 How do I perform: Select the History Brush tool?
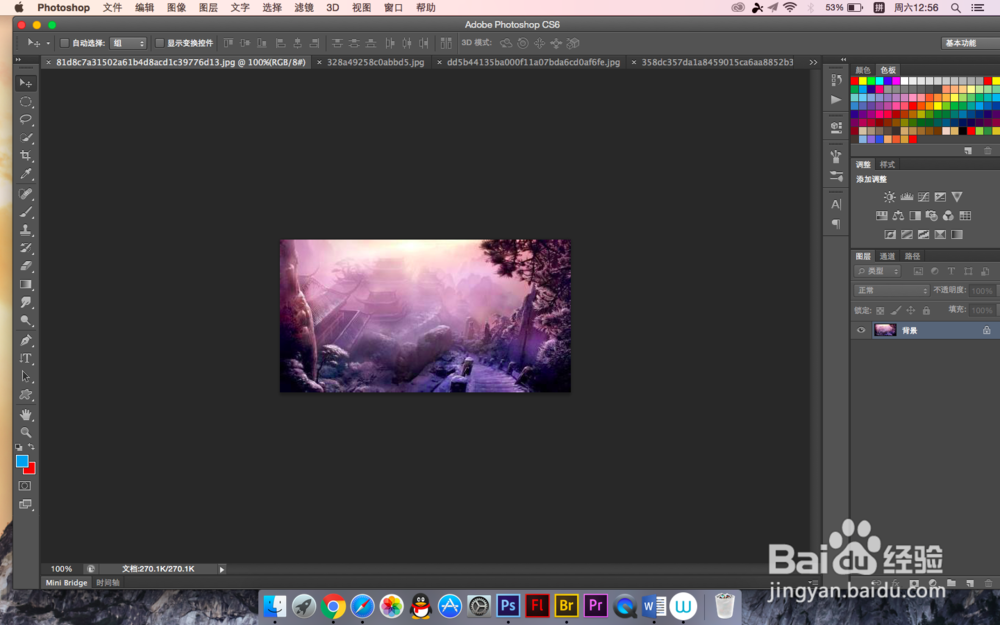coord(26,247)
